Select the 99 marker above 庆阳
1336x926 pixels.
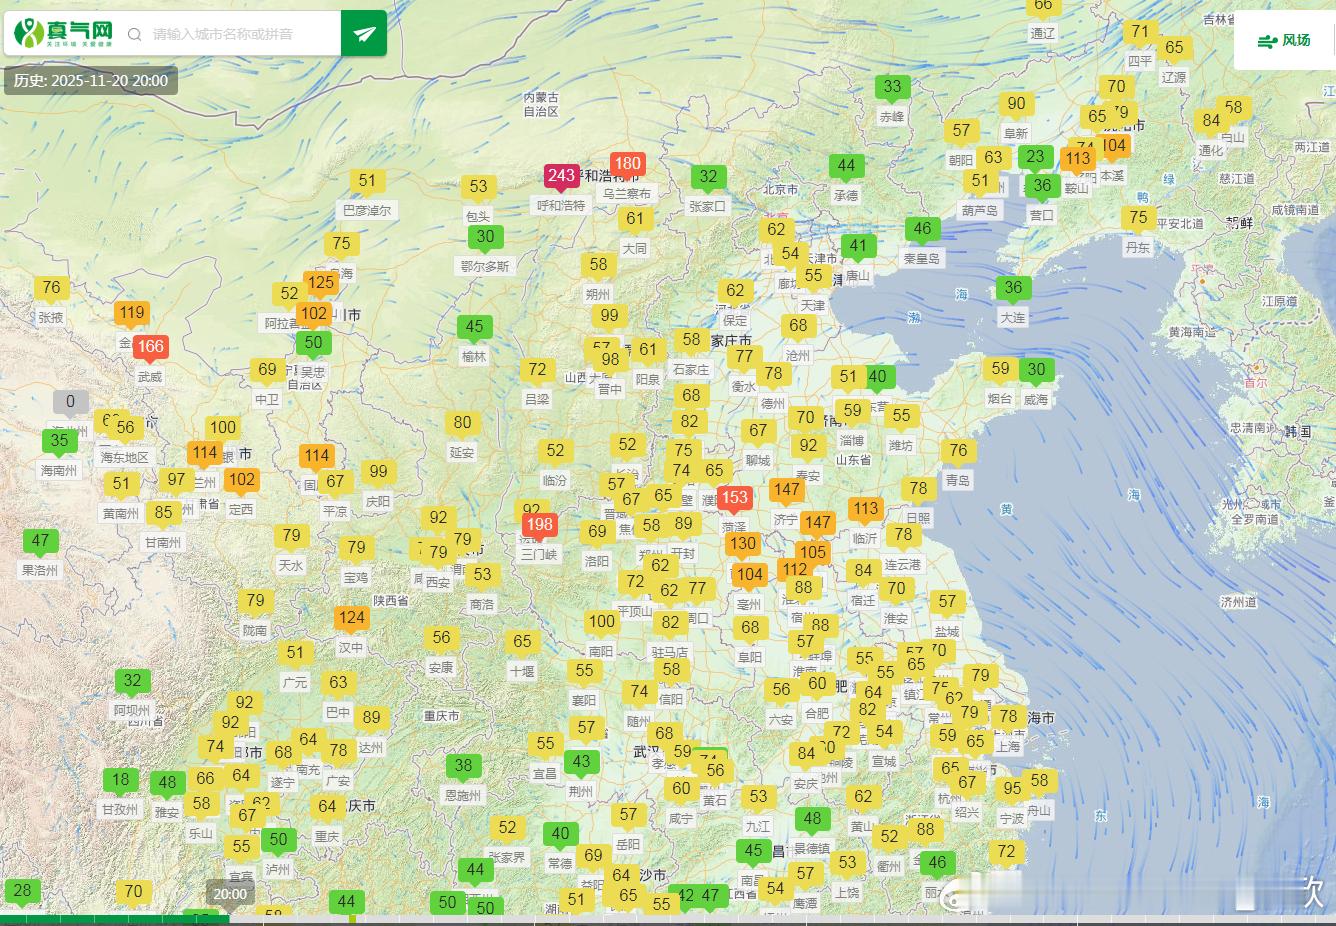pyautogui.click(x=378, y=472)
